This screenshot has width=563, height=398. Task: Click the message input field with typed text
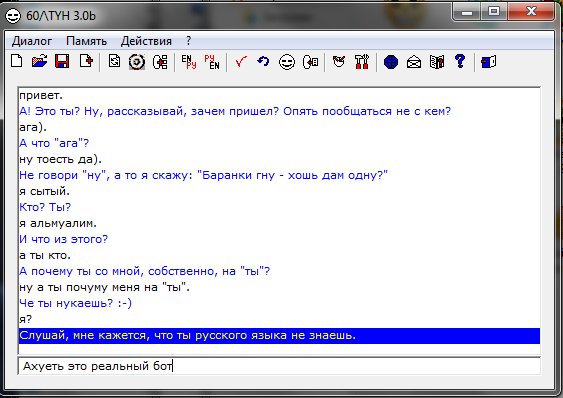tap(279, 366)
